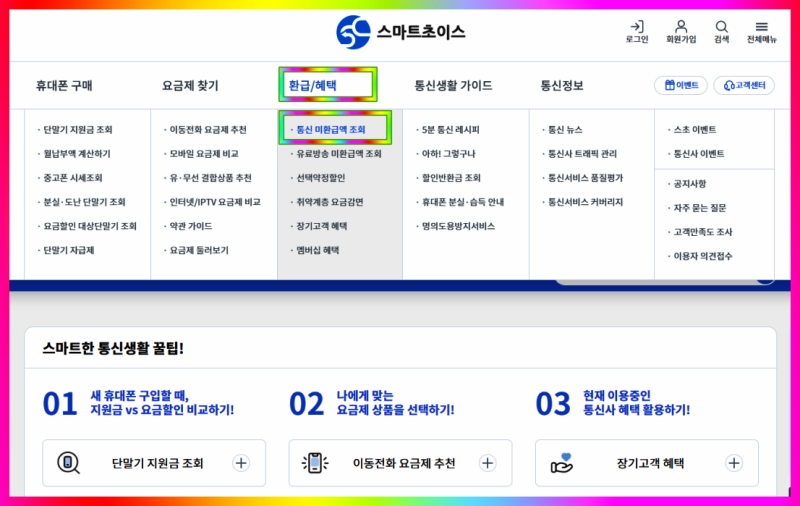Image resolution: width=800 pixels, height=506 pixels.
Task: Go to 통신서비스 품질평가
Action: [585, 178]
